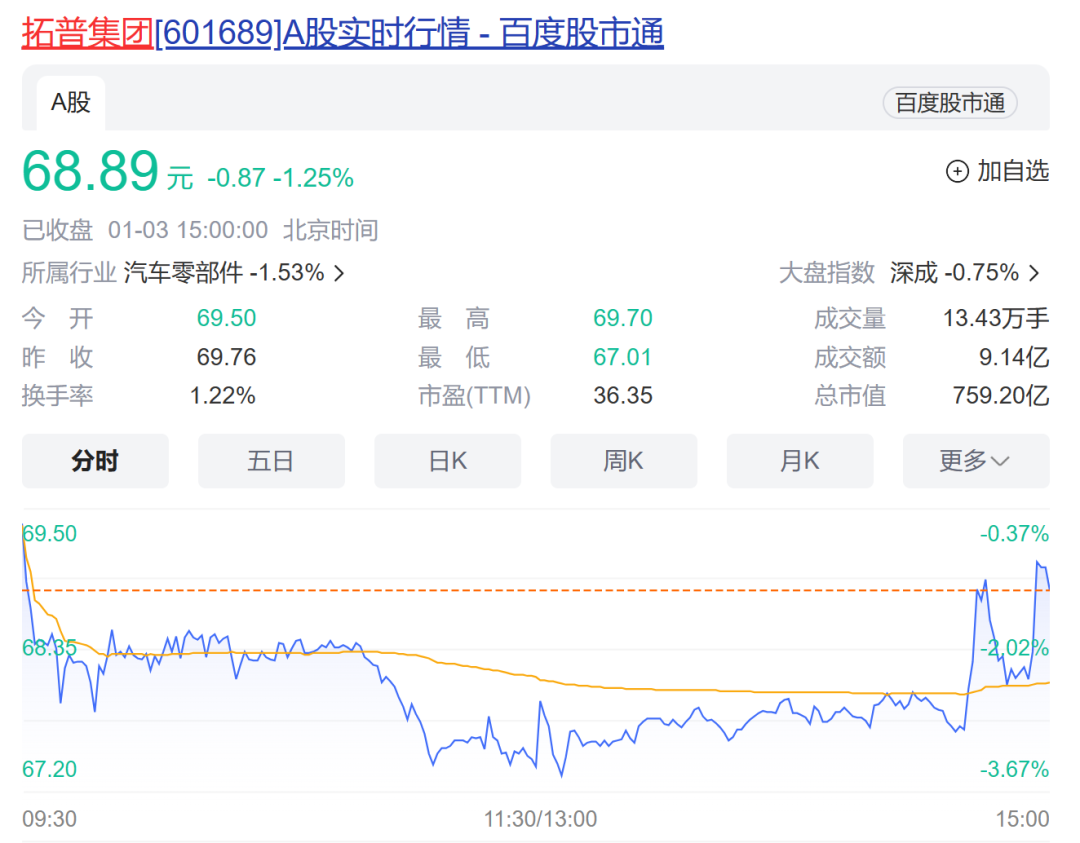This screenshot has width=1080, height=843.
Task: Select the A股 tab
Action: 70,103
